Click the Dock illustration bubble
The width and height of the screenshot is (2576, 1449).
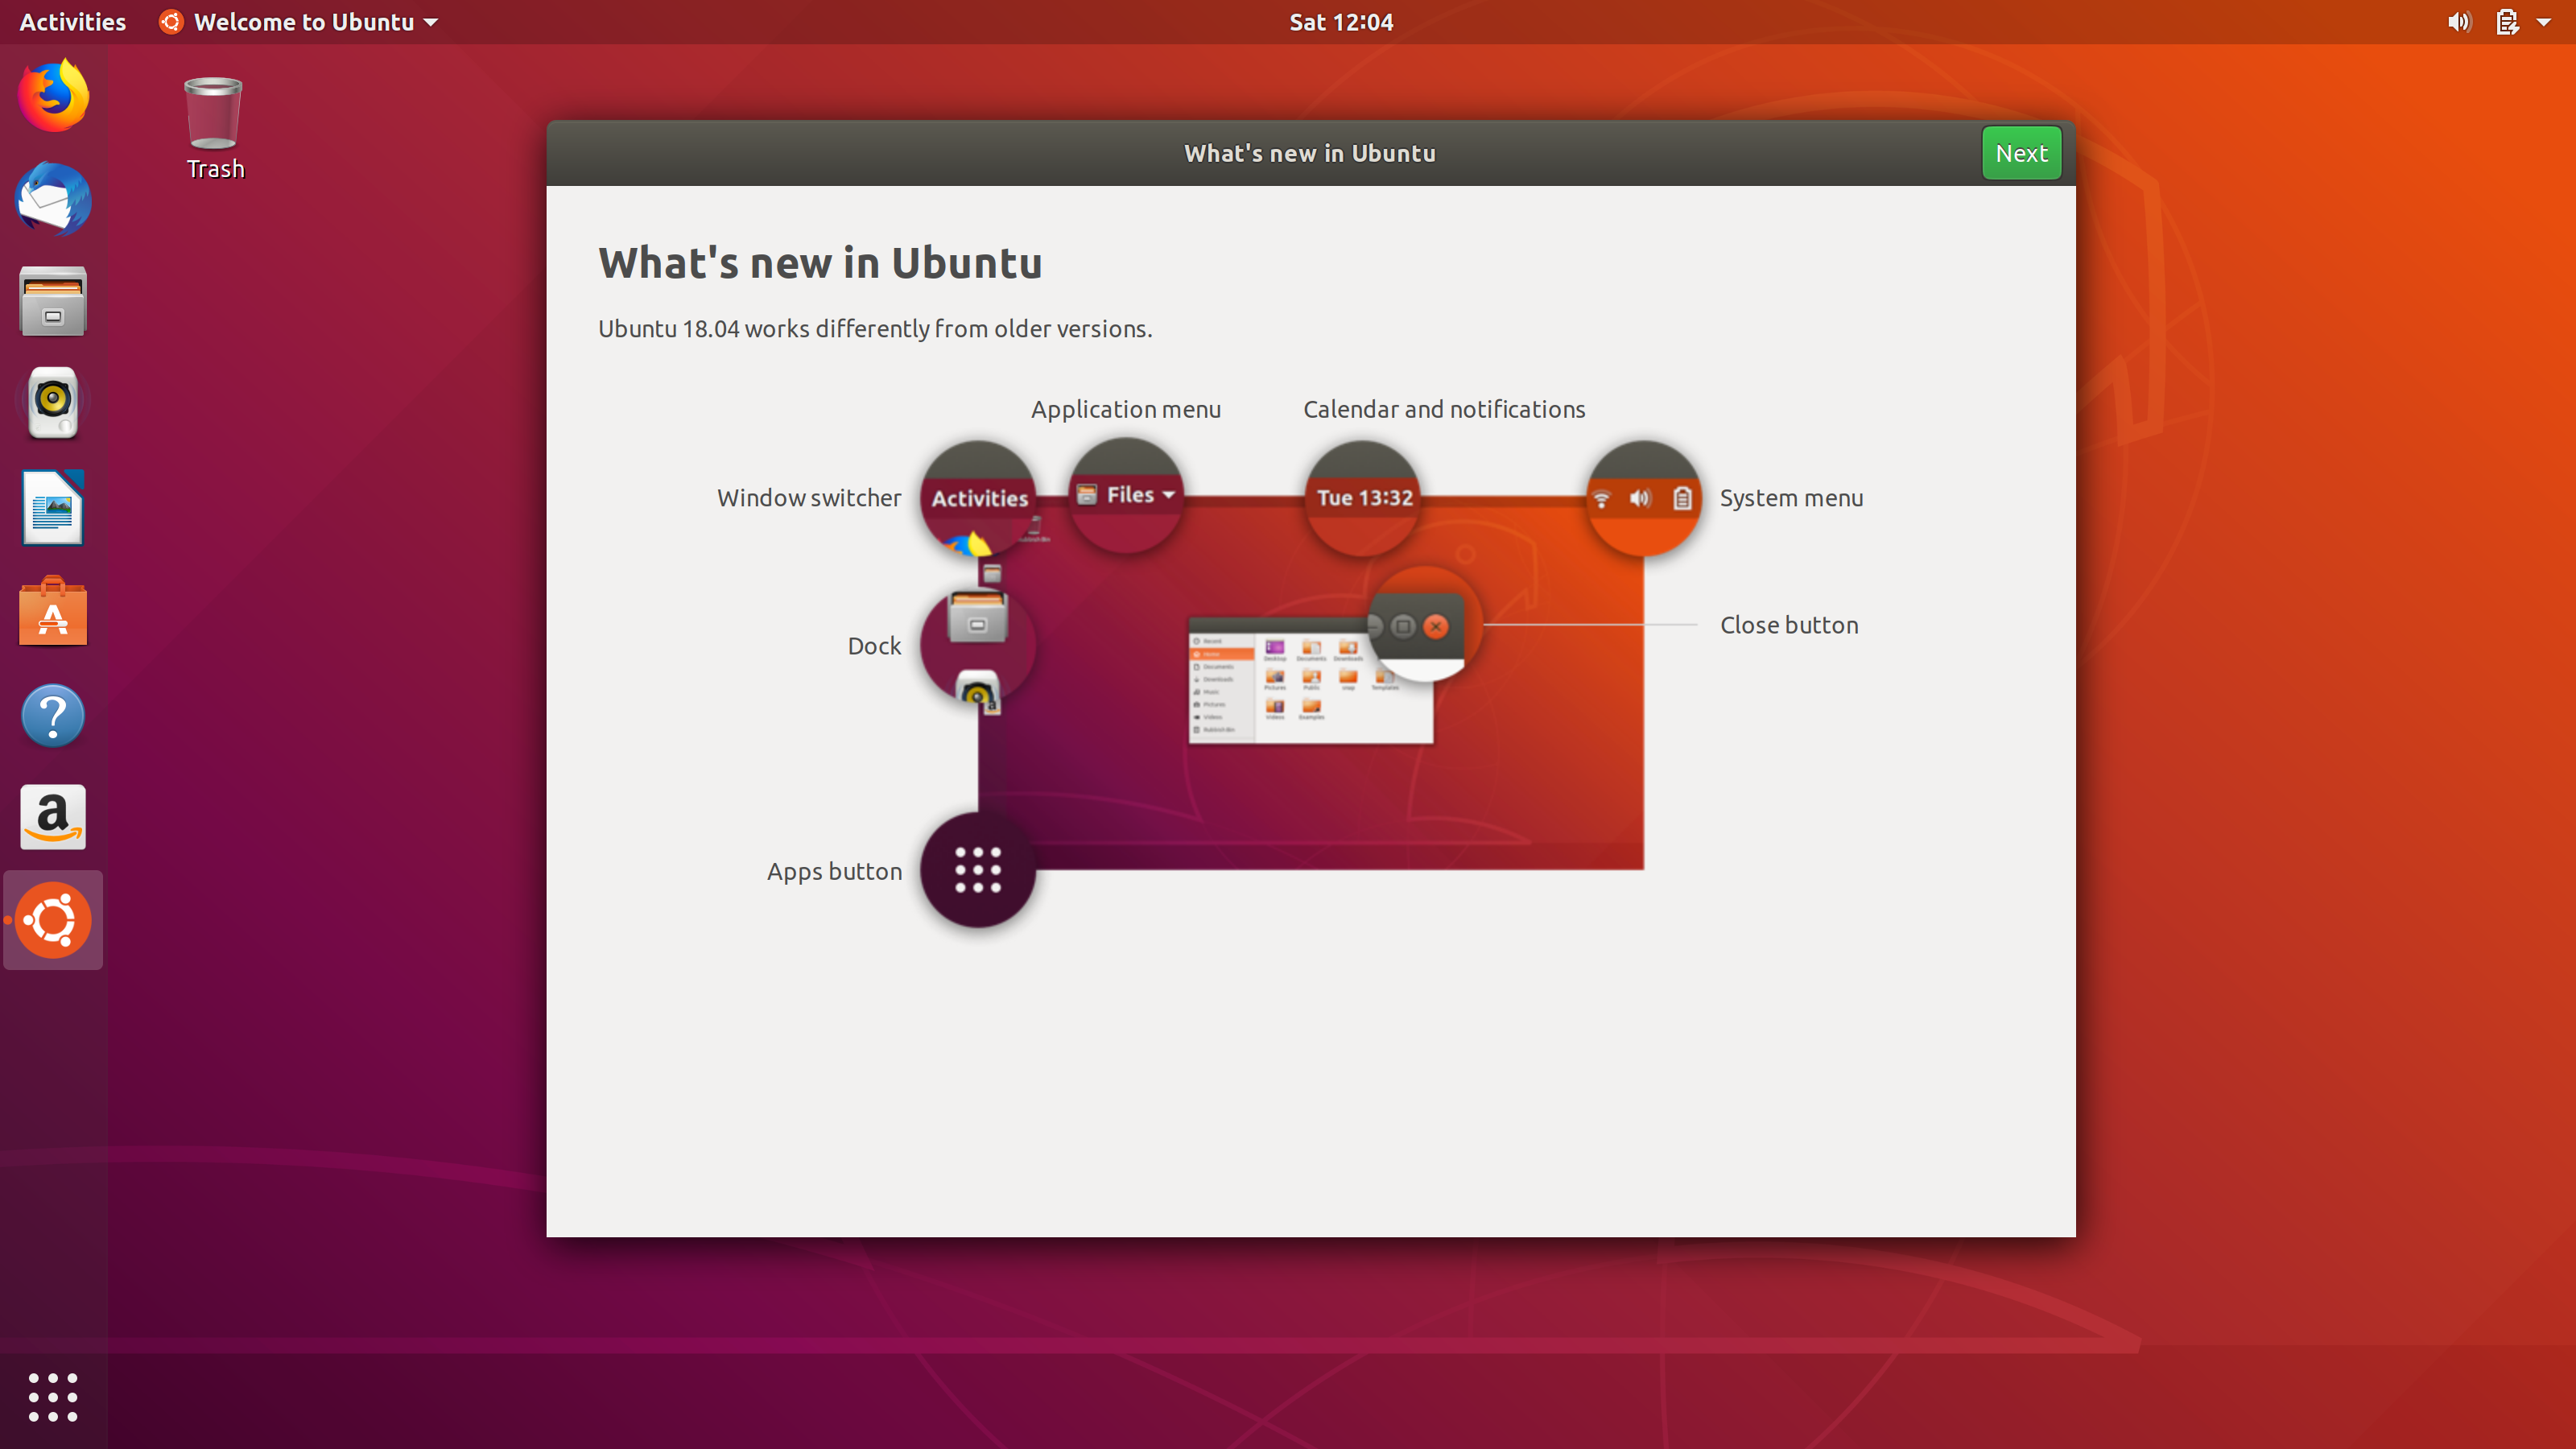tap(978, 645)
